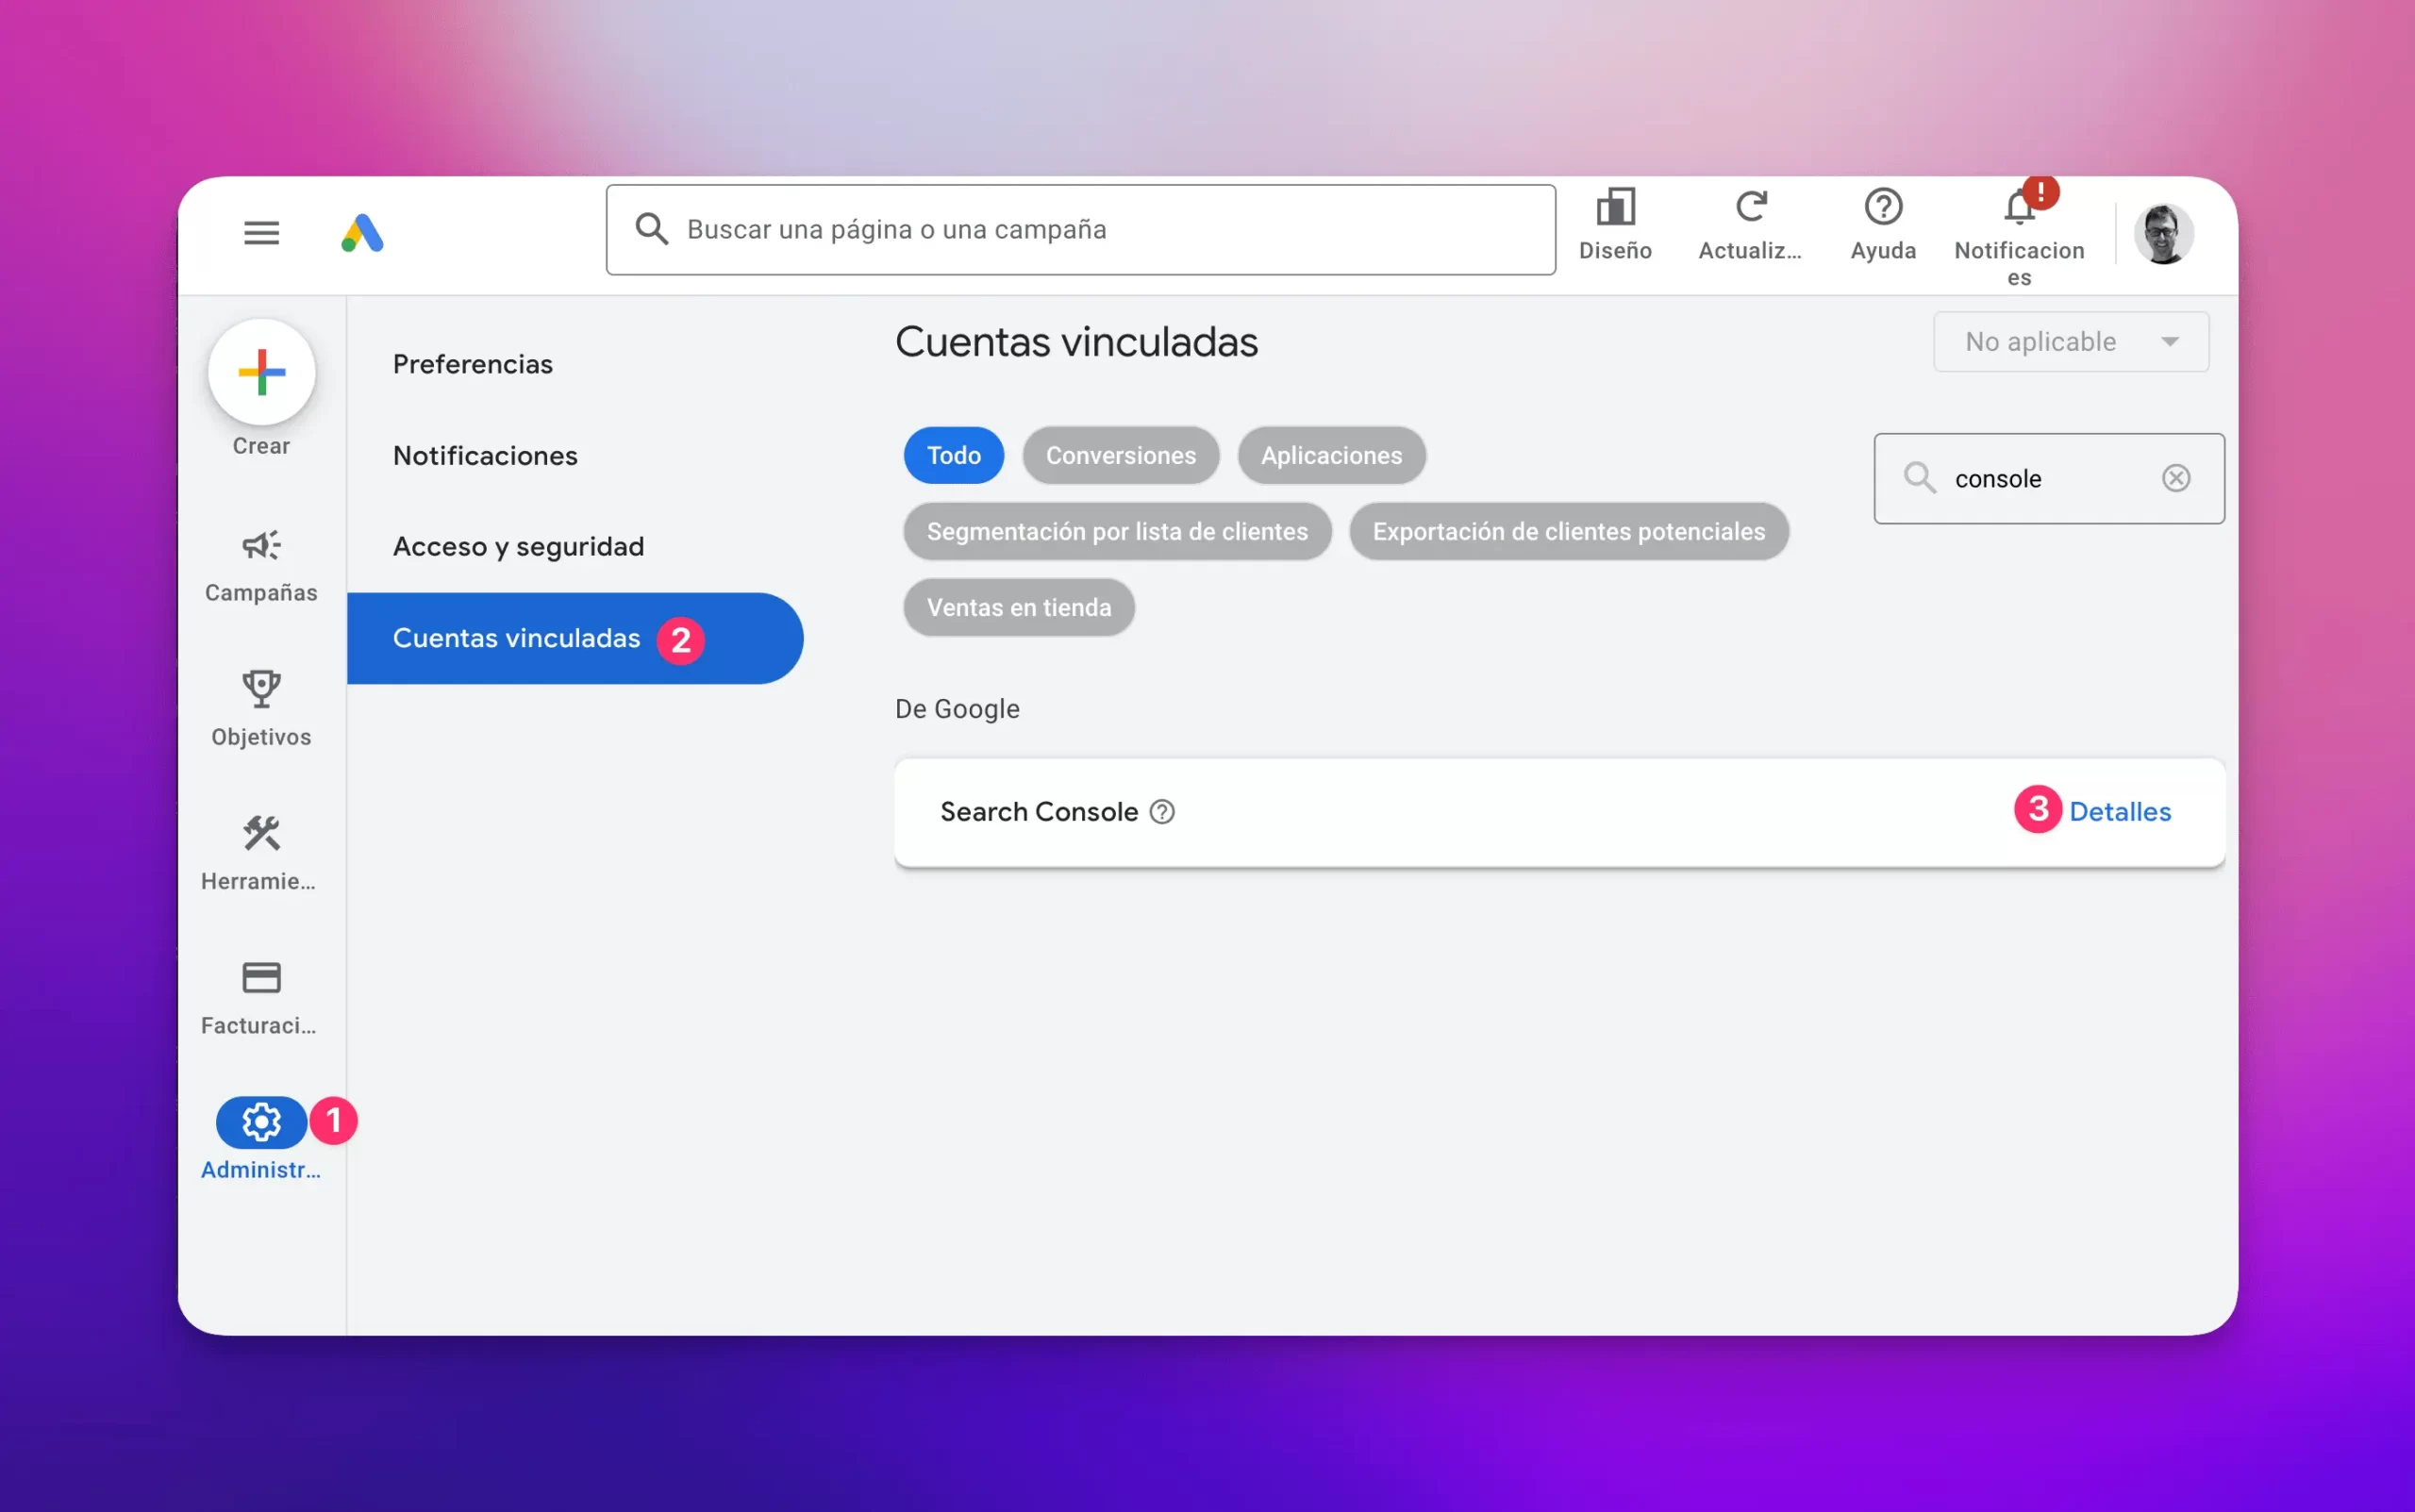The height and width of the screenshot is (1512, 2415).
Task: Open Acceso y seguridad menu item
Action: [x=518, y=547]
